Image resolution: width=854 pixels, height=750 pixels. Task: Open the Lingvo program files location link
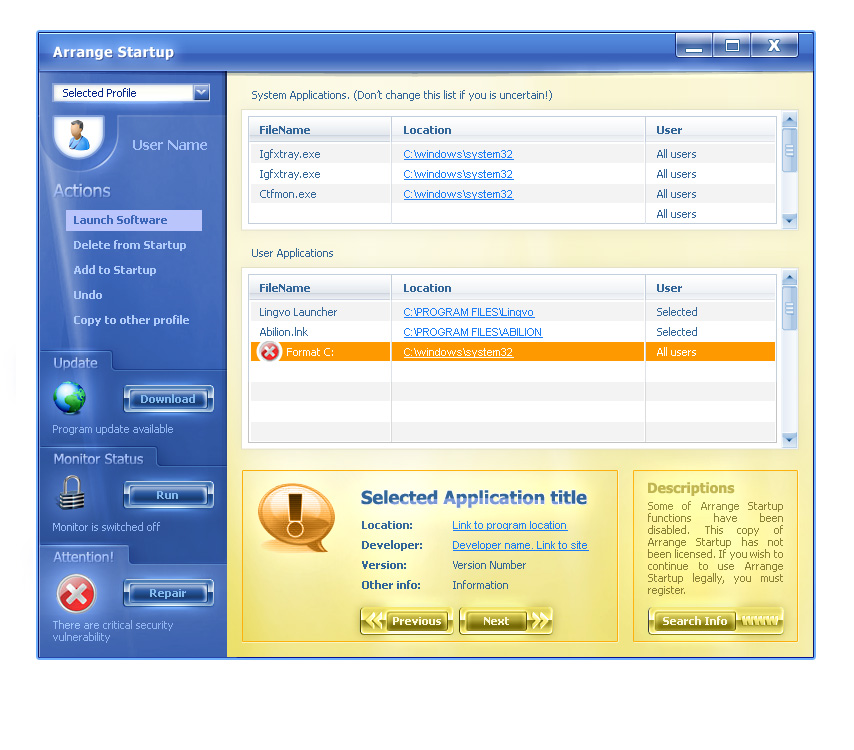[x=468, y=311]
